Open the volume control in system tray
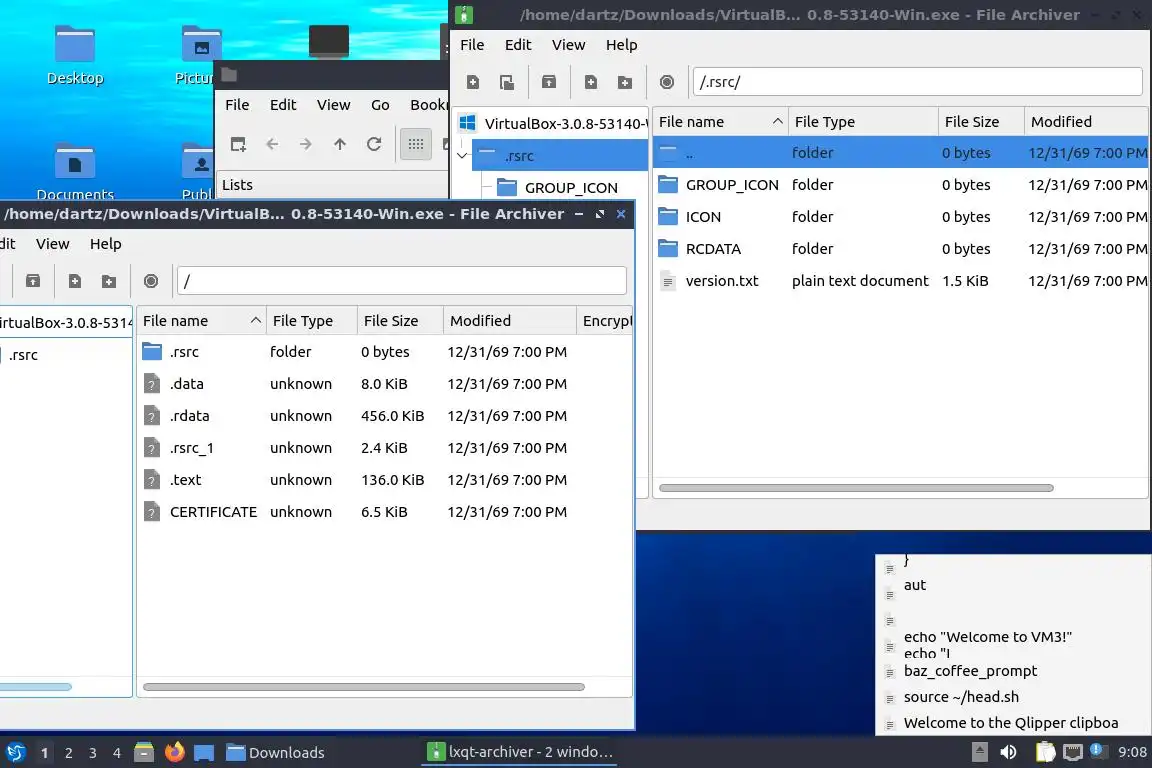The height and width of the screenshot is (768, 1152). (x=1008, y=752)
